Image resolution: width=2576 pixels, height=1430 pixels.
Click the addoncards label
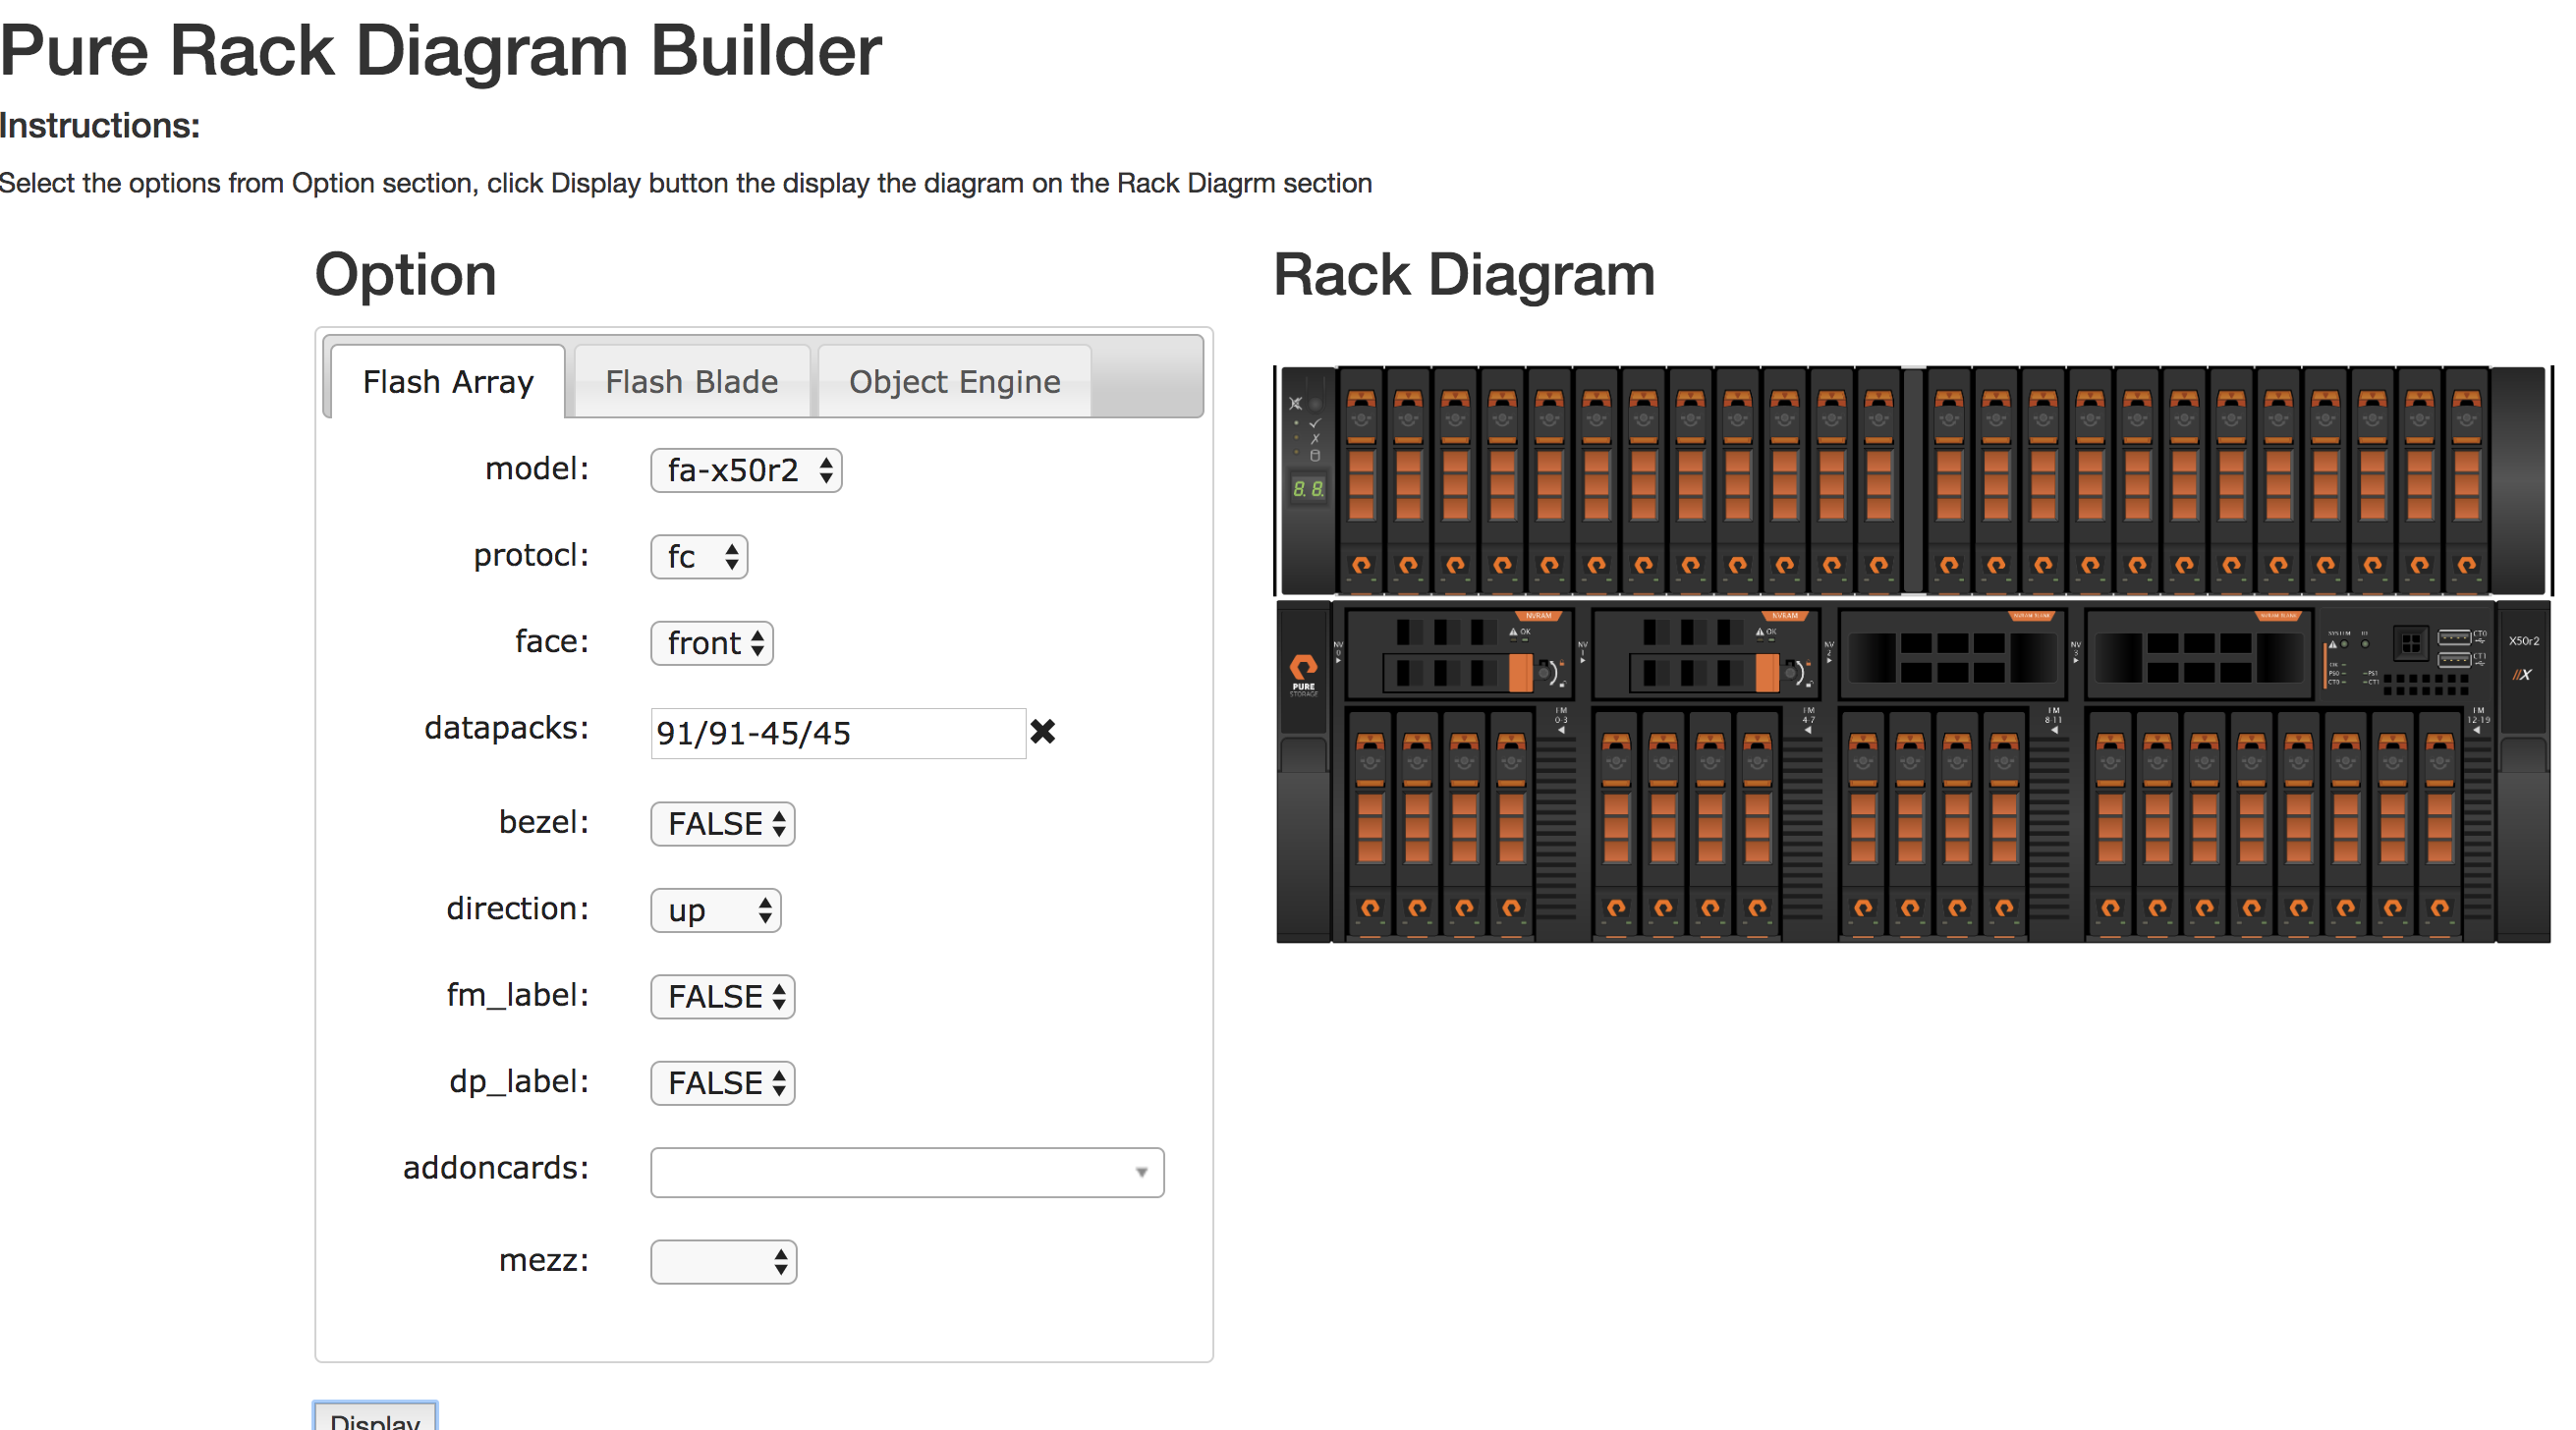coord(495,1167)
